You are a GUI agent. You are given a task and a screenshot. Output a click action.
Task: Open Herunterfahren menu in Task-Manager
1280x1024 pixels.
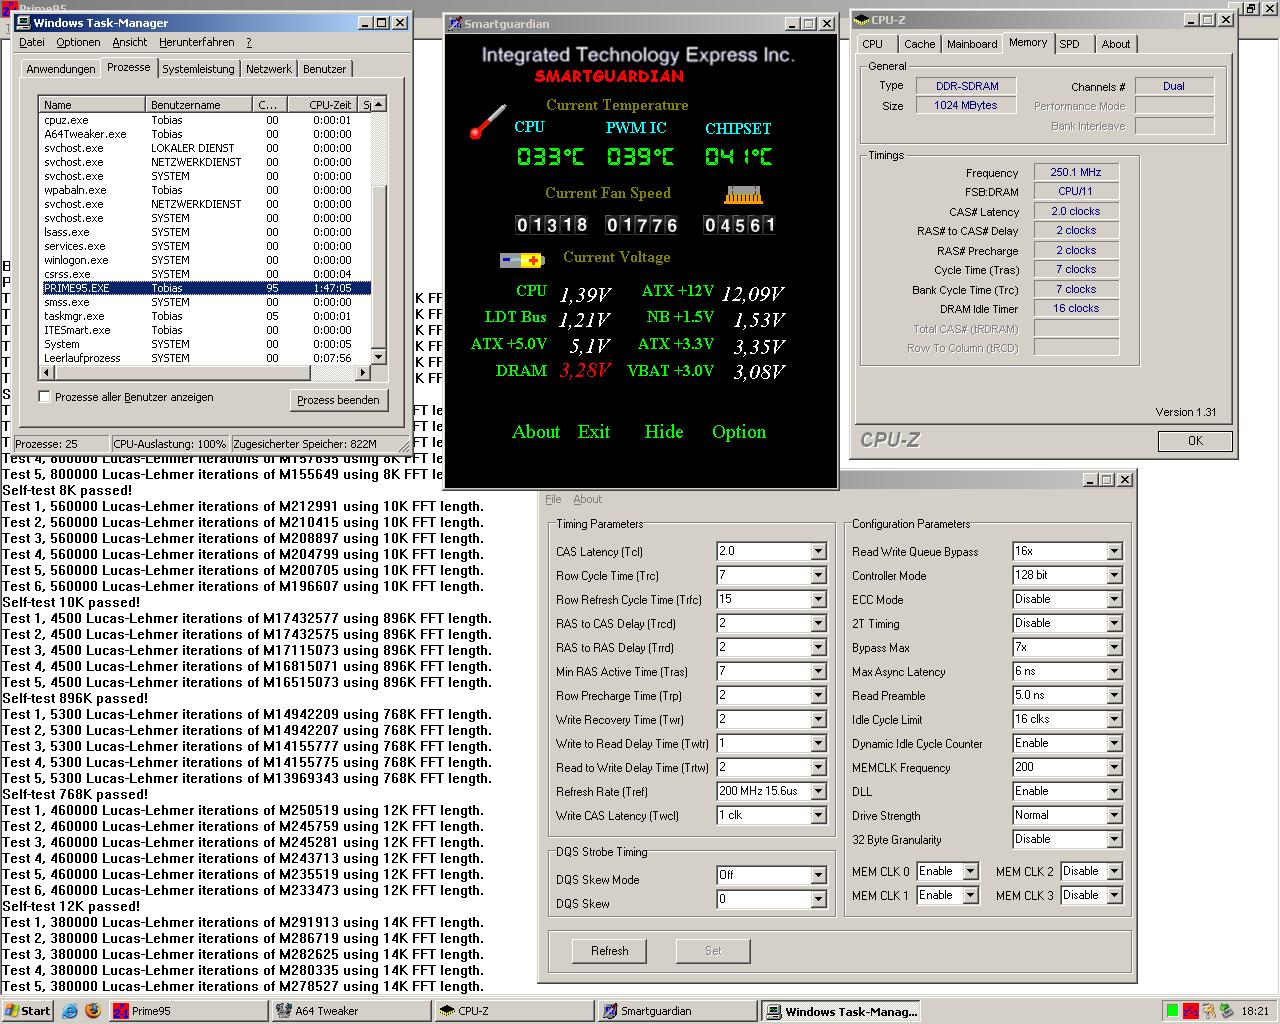pyautogui.click(x=197, y=42)
